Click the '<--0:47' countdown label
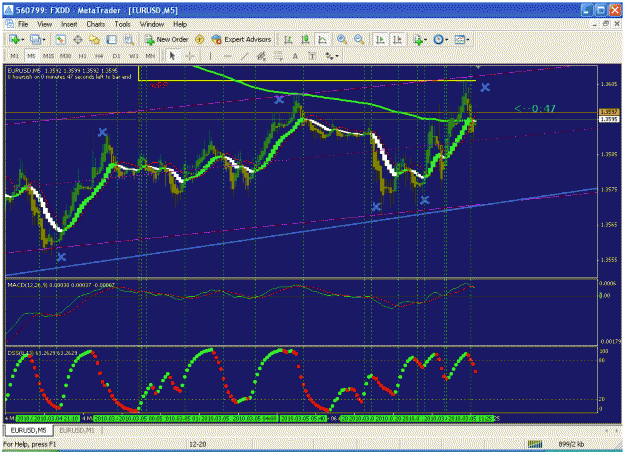Image resolution: width=625 pixels, height=452 pixels. pyautogui.click(x=535, y=108)
